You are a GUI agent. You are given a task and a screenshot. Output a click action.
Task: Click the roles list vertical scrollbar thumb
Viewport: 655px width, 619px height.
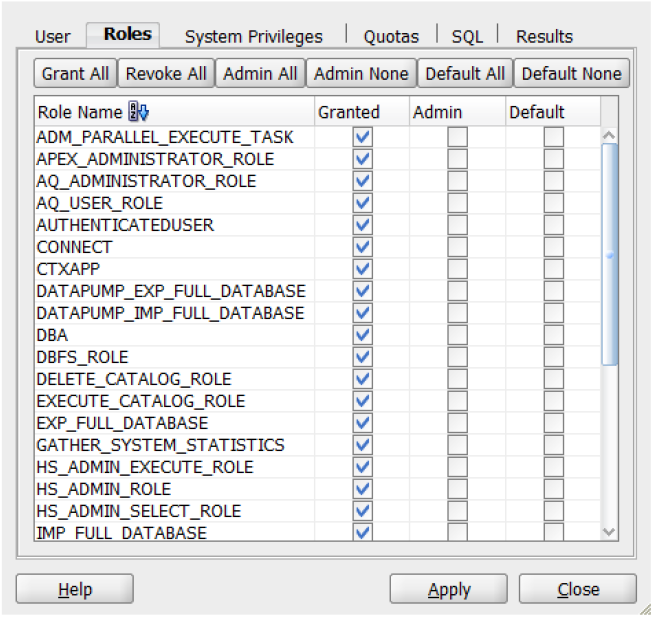coord(609,254)
